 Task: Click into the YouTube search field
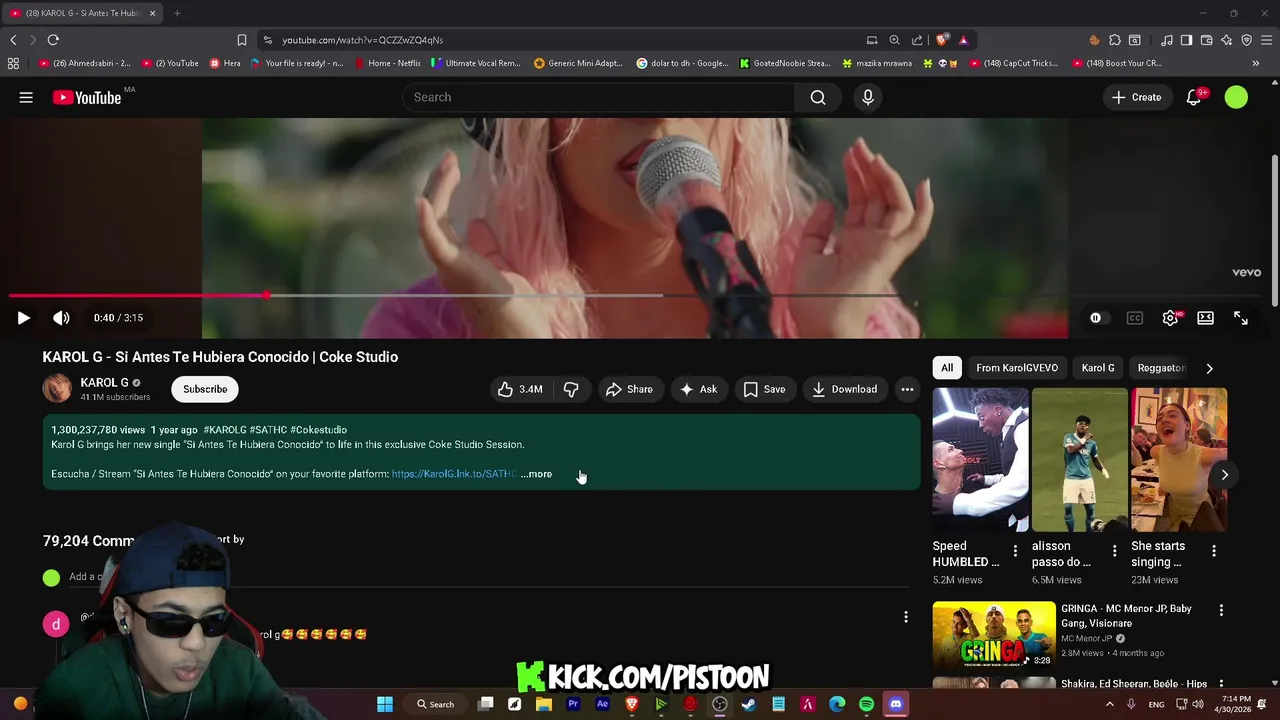coord(599,97)
